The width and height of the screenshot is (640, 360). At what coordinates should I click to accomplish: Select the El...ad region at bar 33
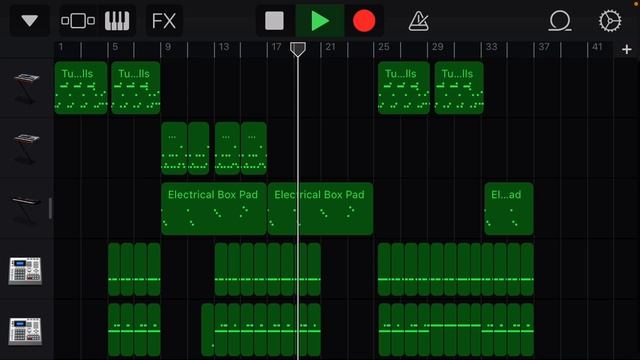click(509, 209)
